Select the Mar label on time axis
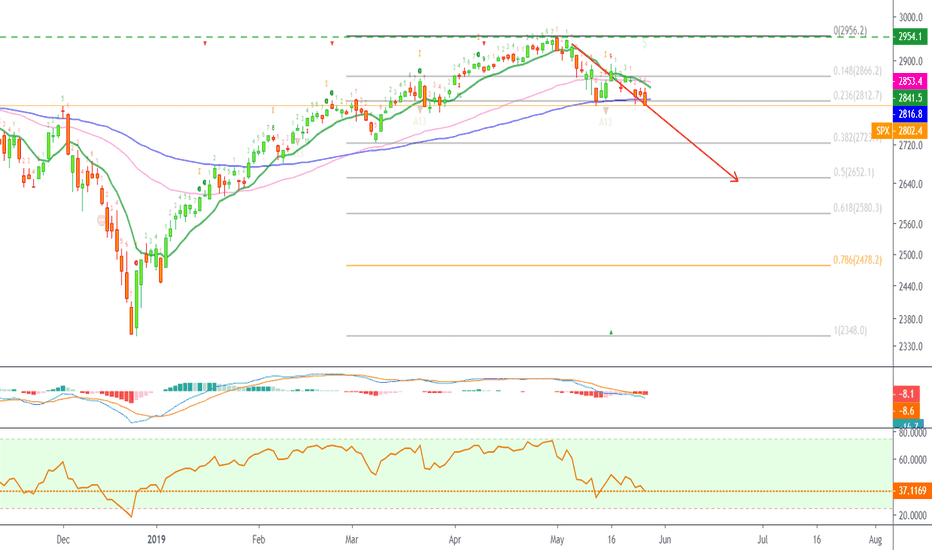 (352, 539)
